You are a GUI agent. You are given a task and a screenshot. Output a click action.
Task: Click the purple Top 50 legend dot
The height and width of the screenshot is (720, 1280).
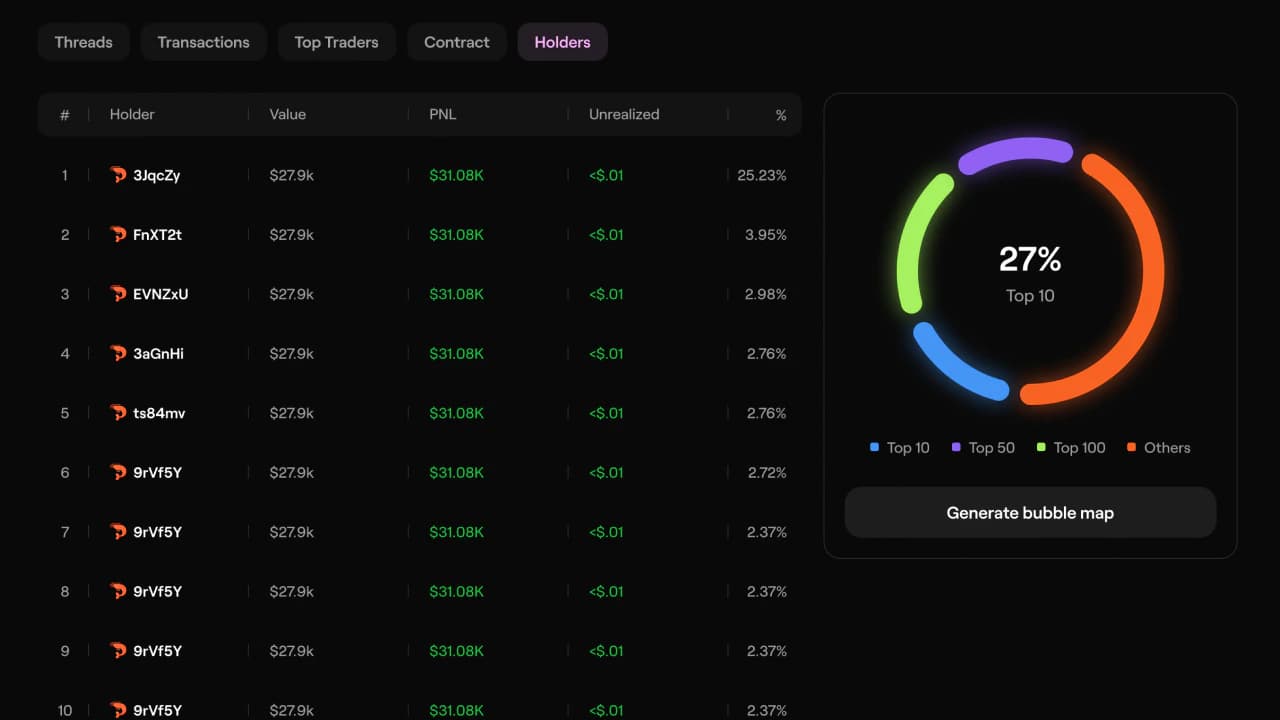pyautogui.click(x=956, y=448)
